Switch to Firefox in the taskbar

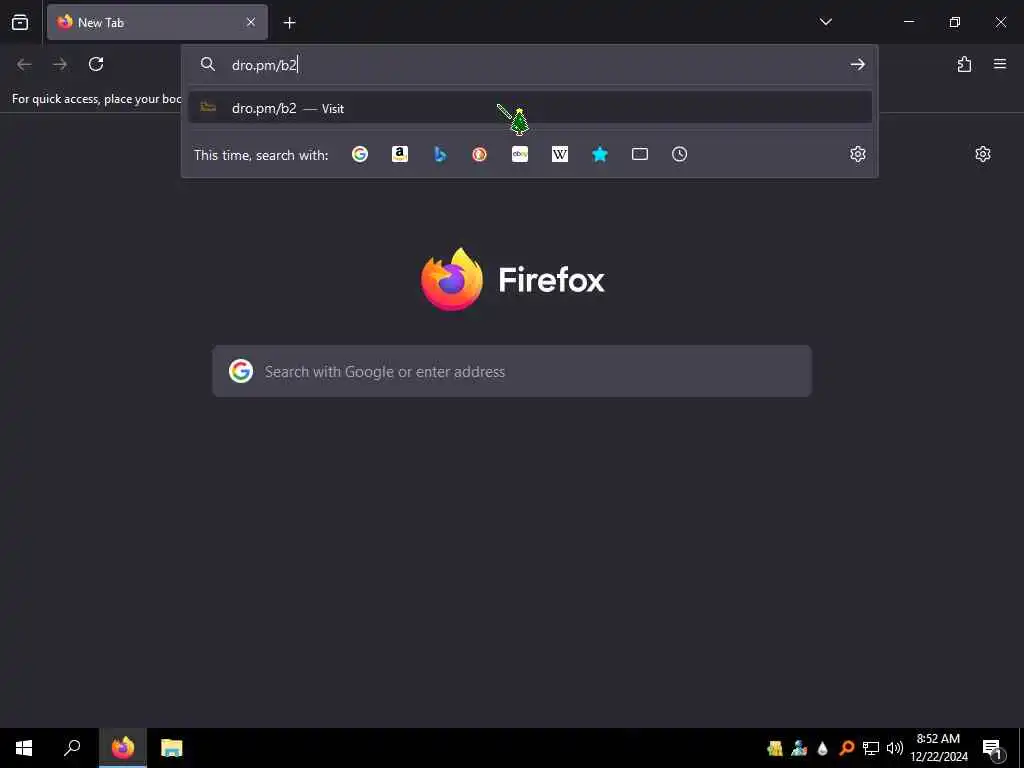pyautogui.click(x=123, y=748)
